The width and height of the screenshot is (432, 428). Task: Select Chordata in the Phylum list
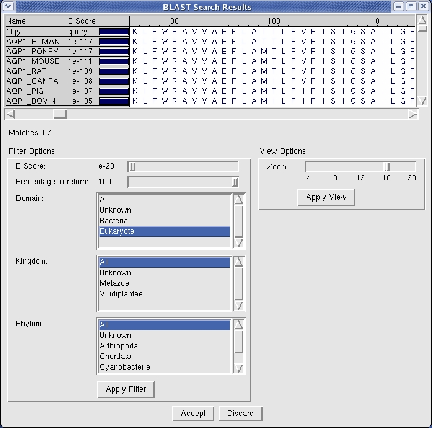click(x=165, y=356)
